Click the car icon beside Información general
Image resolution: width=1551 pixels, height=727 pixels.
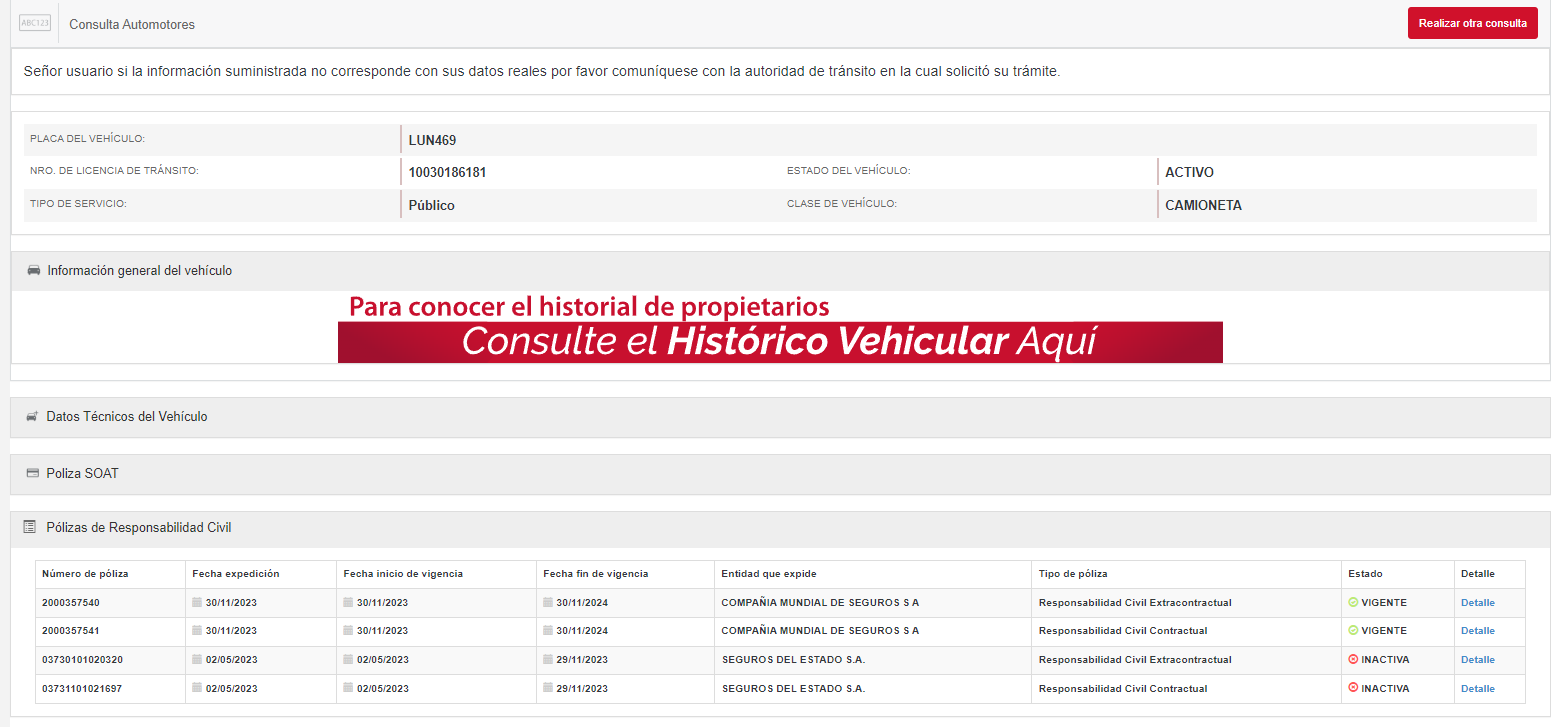34,271
